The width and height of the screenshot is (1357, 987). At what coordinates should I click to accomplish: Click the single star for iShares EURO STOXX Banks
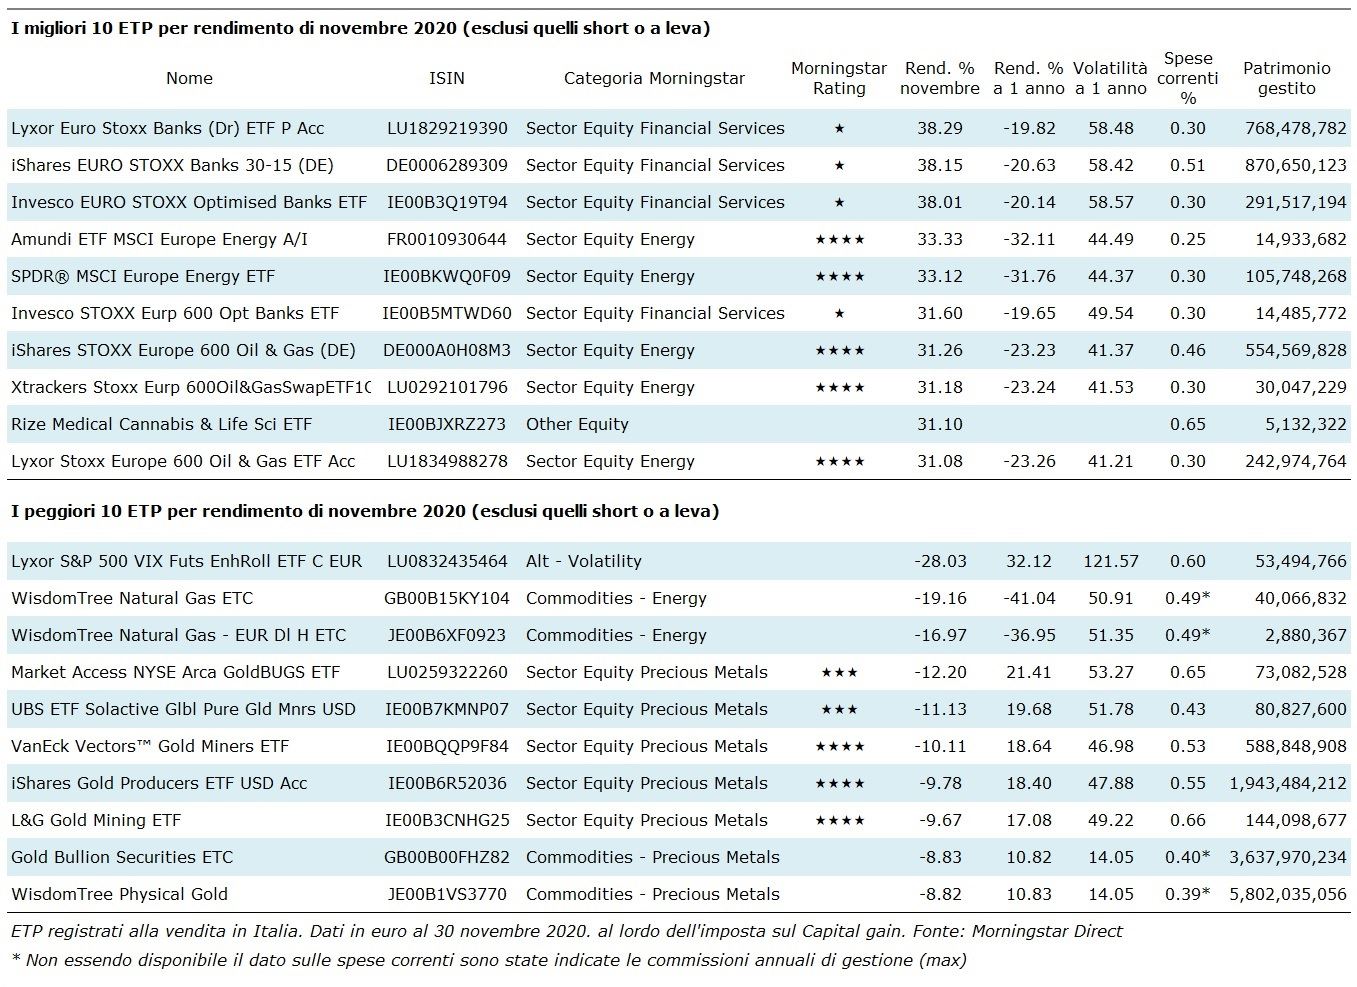point(839,166)
